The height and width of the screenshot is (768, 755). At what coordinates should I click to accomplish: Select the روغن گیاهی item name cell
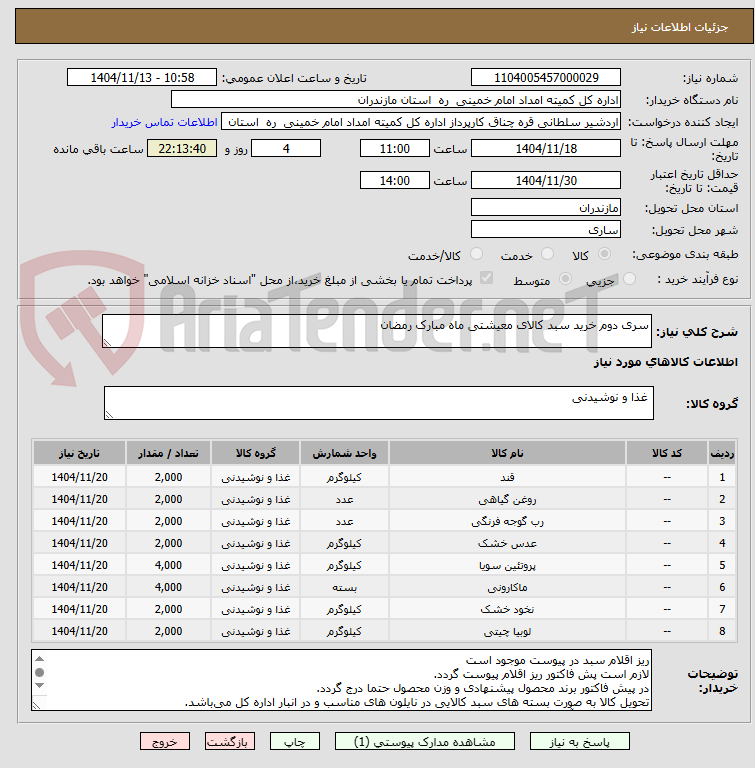[x=507, y=499]
